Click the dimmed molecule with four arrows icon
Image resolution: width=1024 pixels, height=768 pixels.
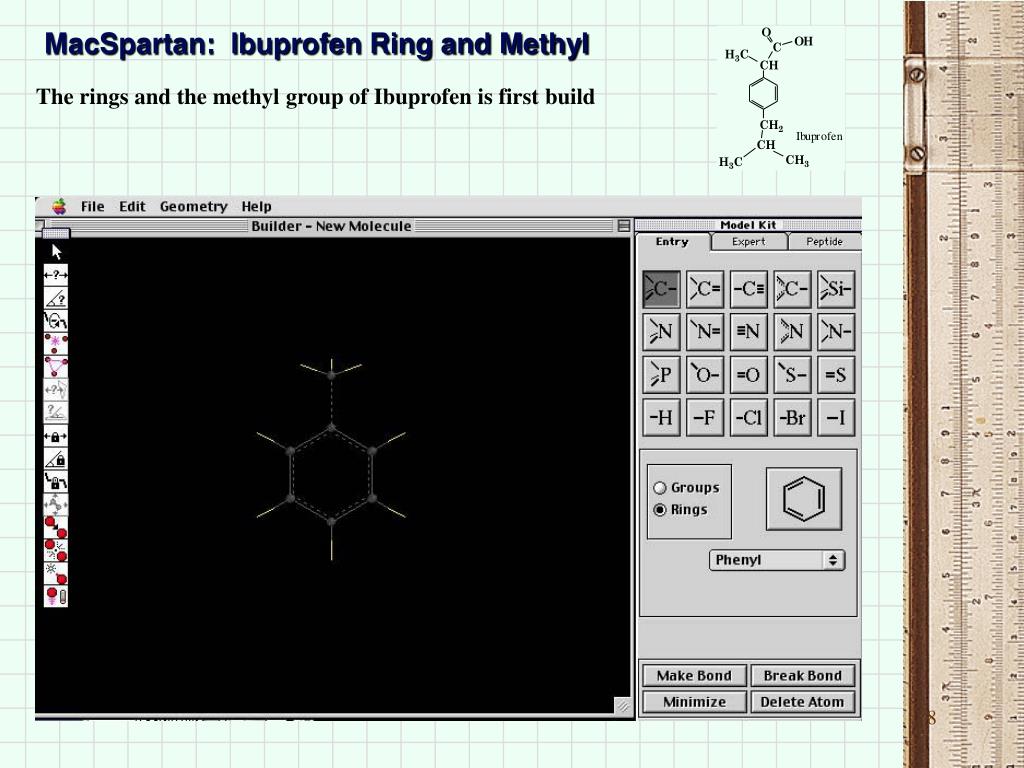coord(56,505)
